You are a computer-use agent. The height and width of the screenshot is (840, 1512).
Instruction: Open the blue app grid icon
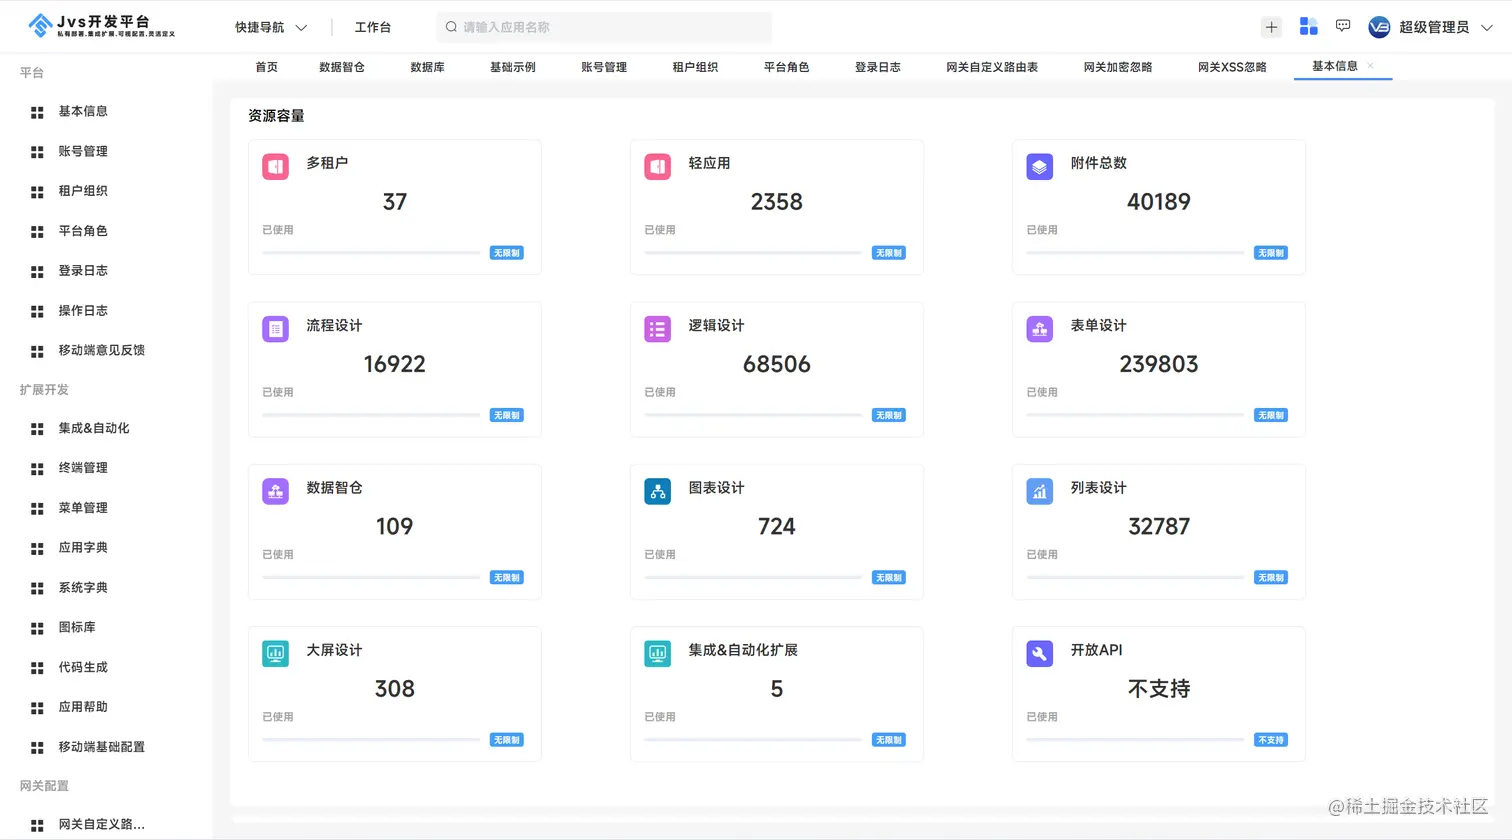pyautogui.click(x=1308, y=27)
